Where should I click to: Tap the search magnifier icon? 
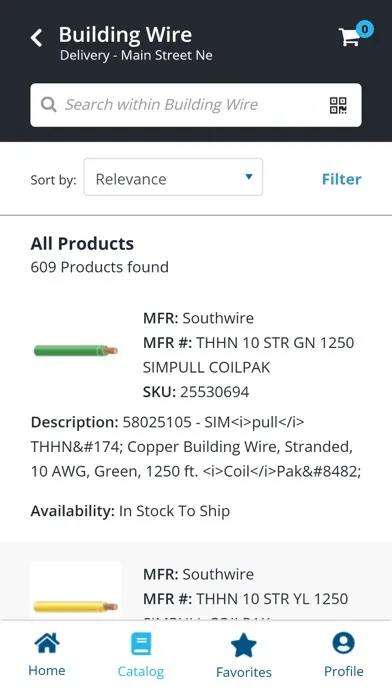(48, 105)
